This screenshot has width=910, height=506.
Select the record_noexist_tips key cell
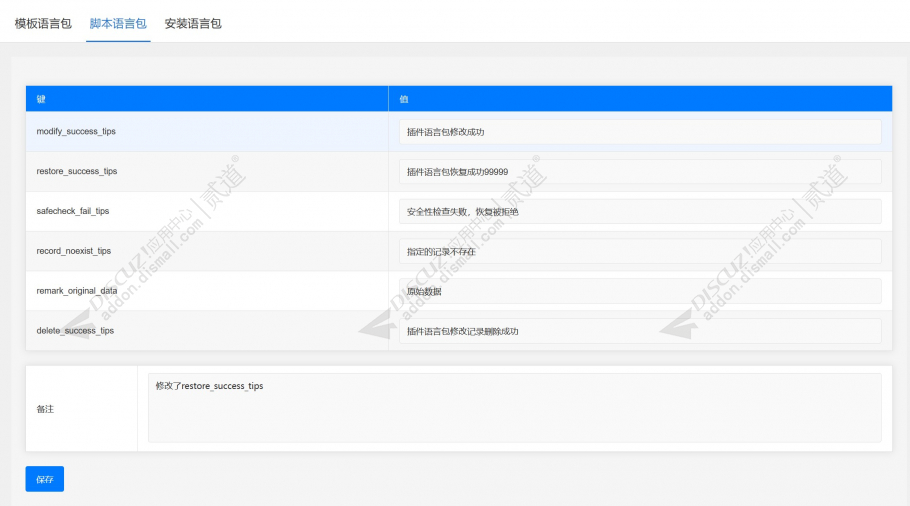point(207,251)
